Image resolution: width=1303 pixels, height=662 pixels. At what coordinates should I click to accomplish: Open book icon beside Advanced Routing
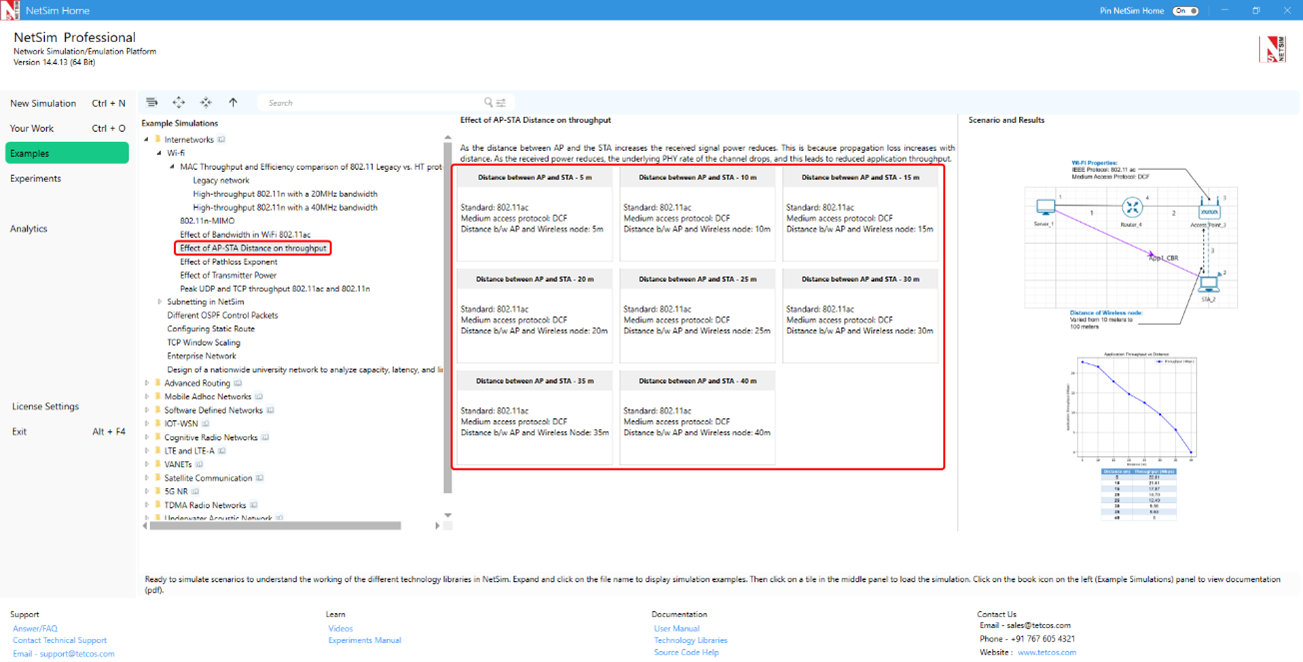pyautogui.click(x=238, y=383)
